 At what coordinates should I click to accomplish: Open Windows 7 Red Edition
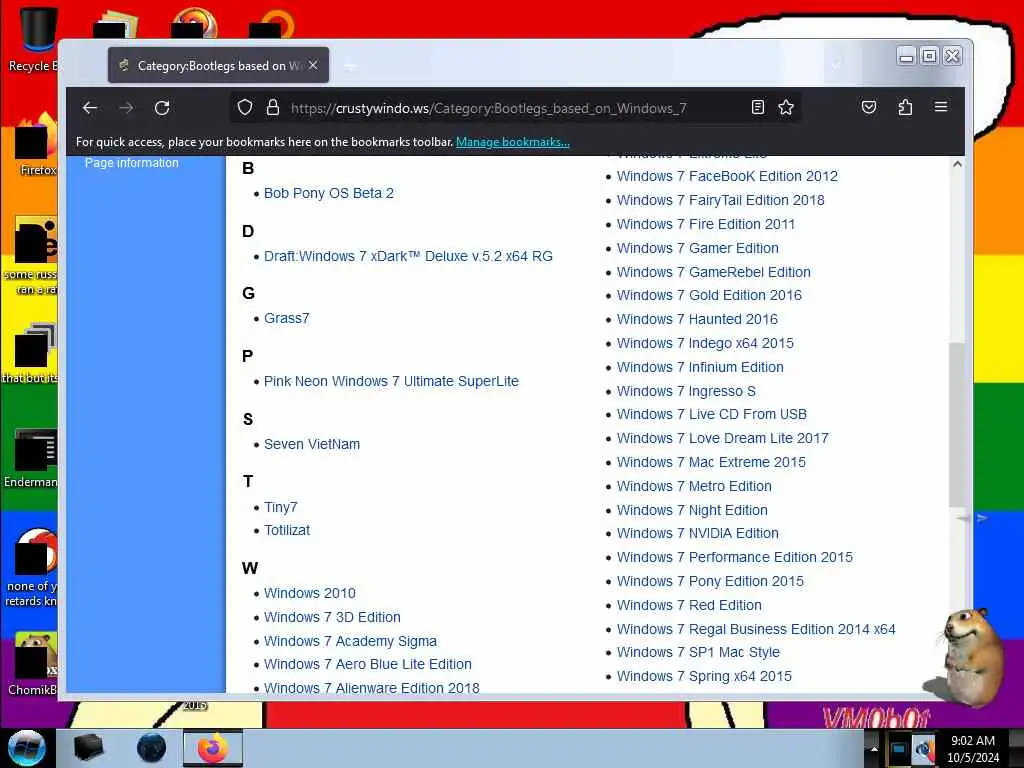point(689,605)
